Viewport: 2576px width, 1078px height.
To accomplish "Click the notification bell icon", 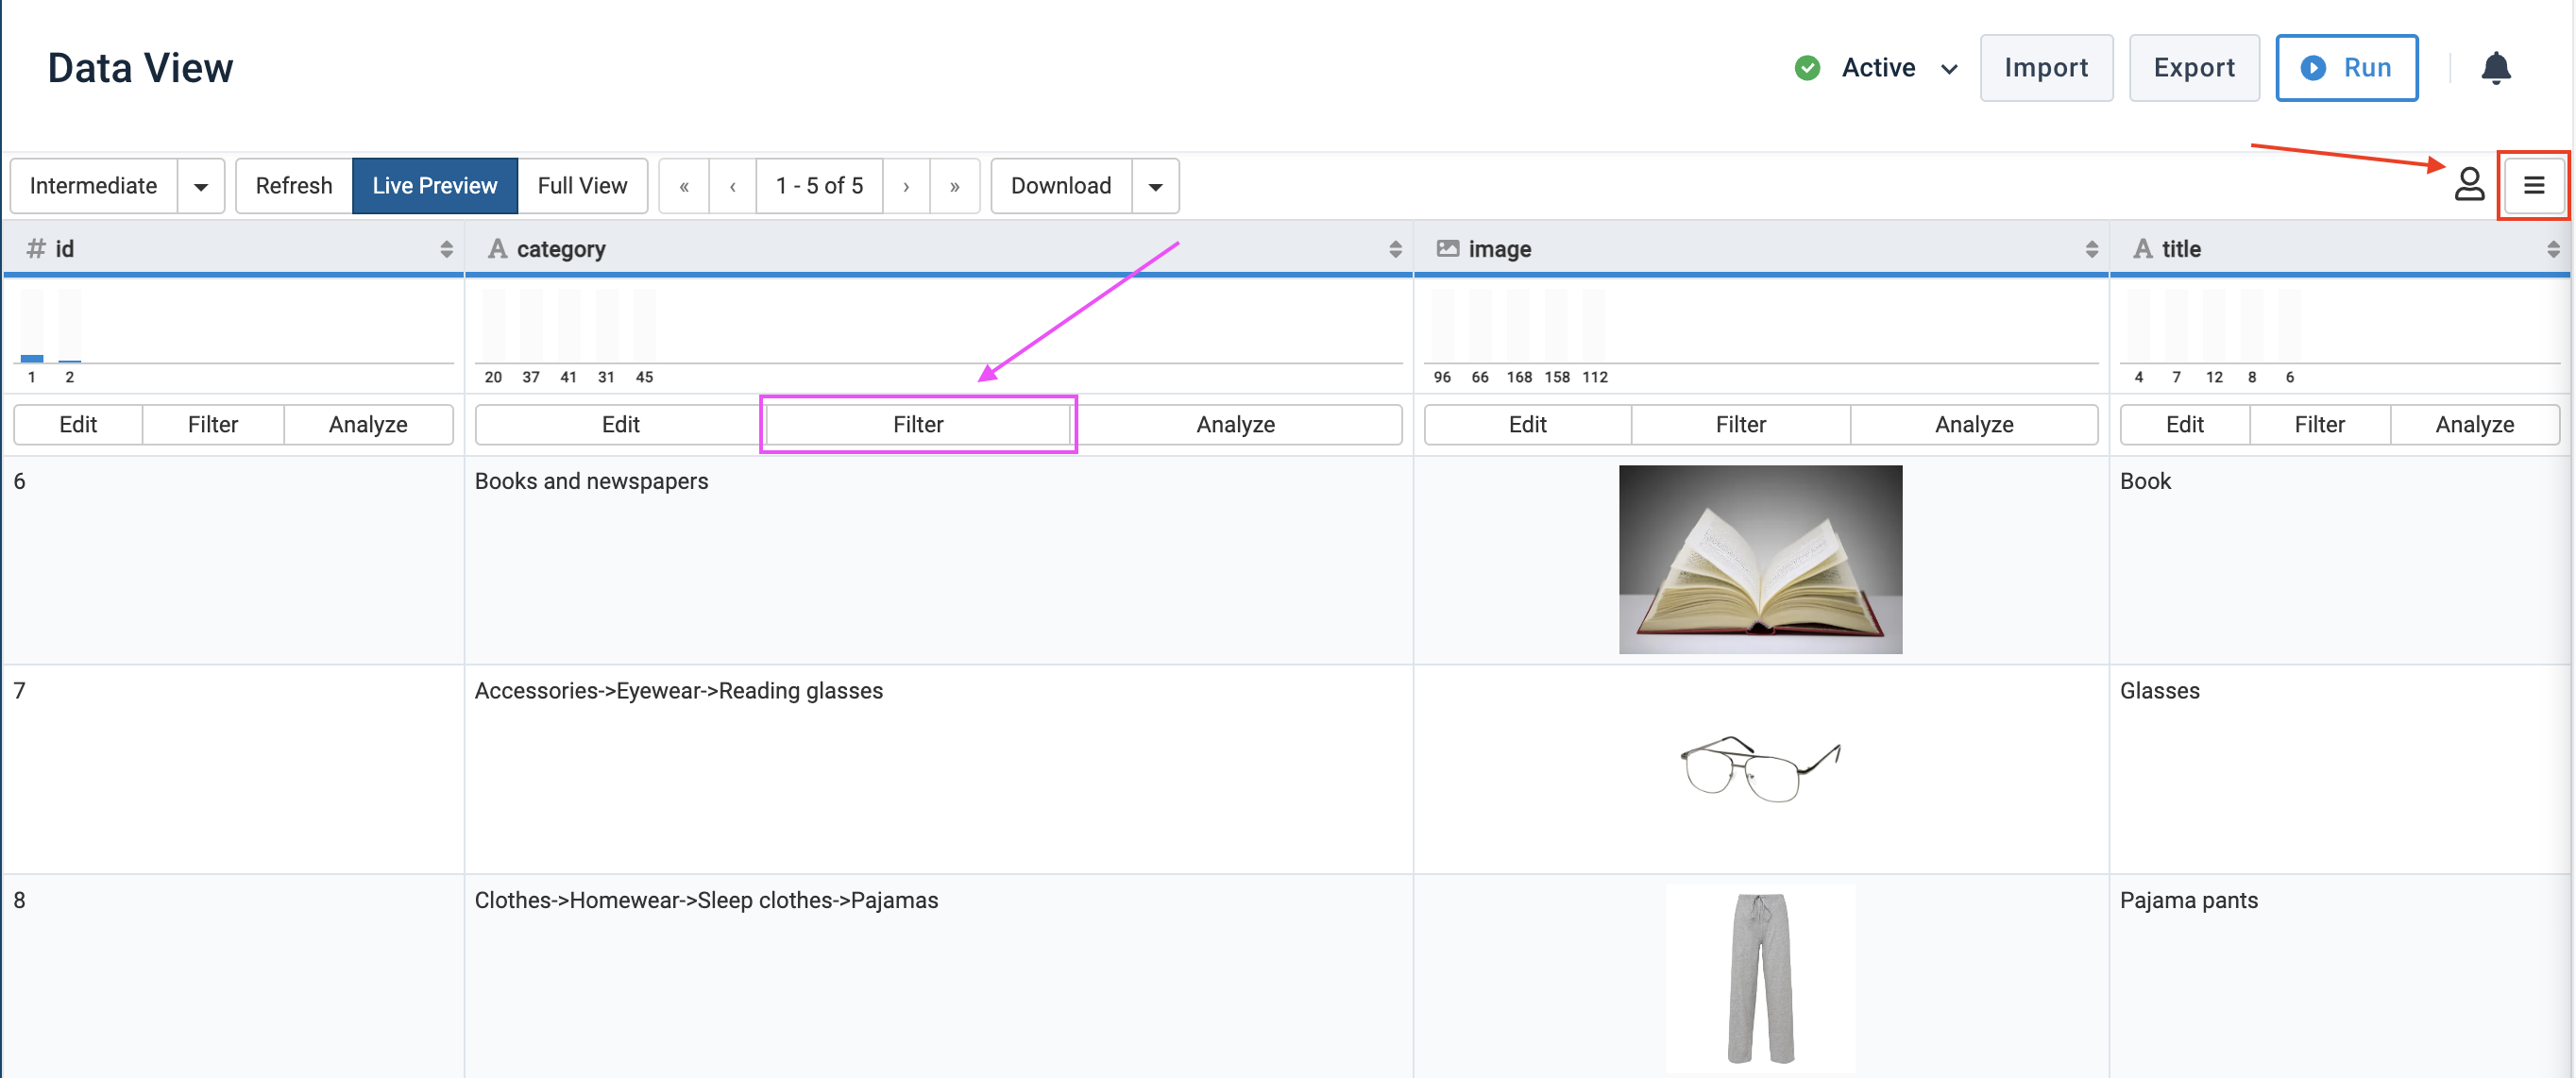I will click(x=2496, y=67).
